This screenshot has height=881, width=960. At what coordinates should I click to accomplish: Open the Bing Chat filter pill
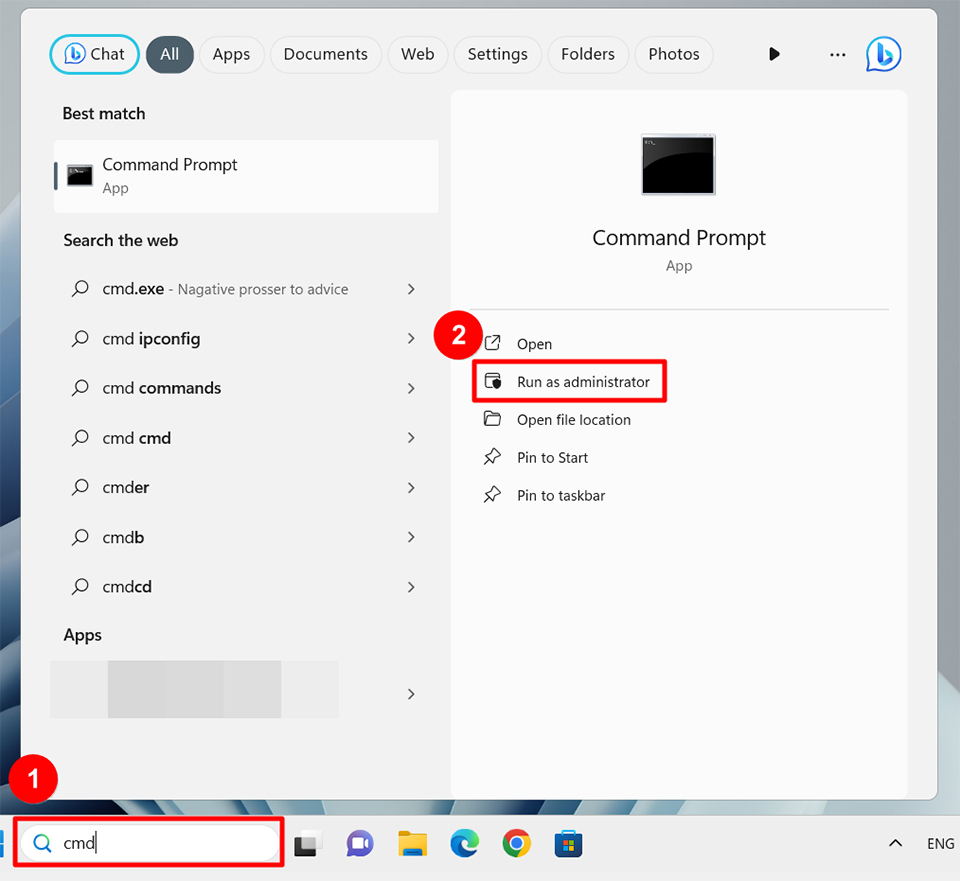click(x=94, y=54)
